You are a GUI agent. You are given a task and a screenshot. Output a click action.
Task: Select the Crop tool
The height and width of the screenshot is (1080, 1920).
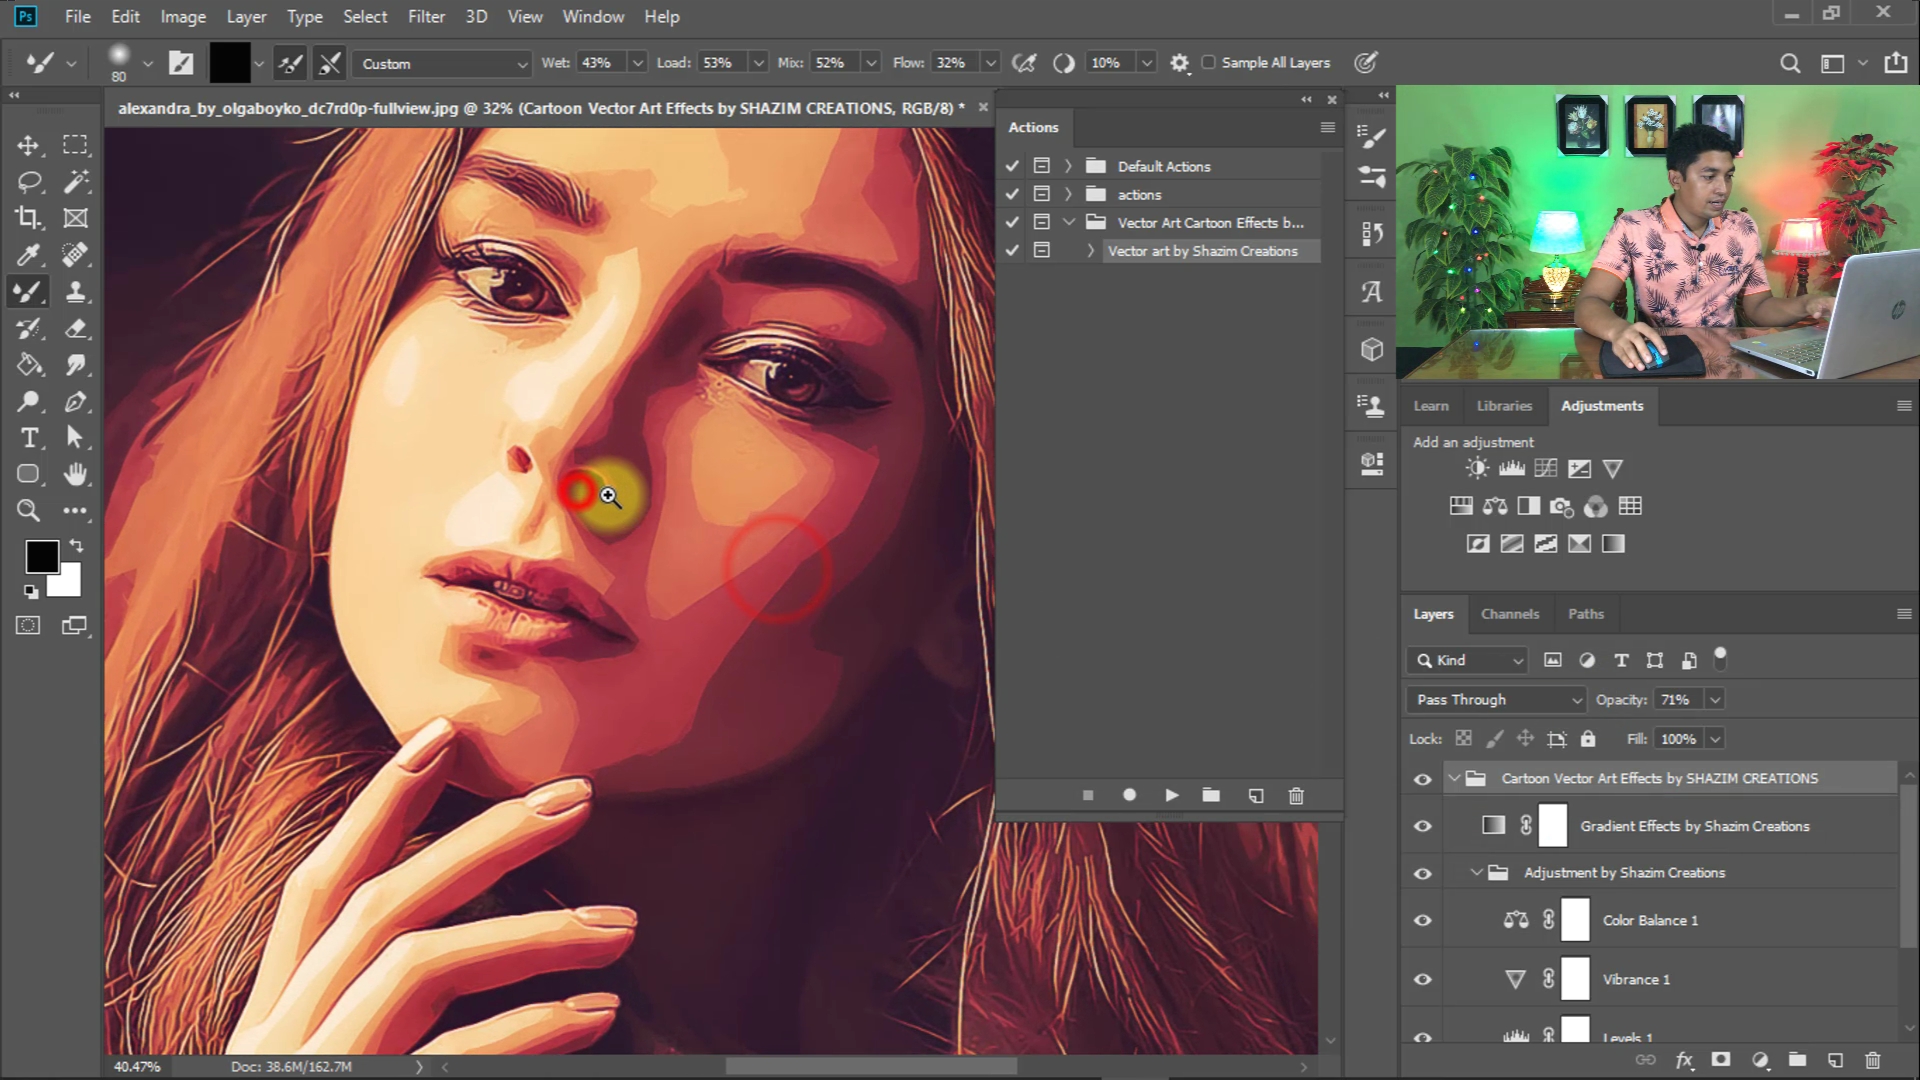[x=28, y=218]
